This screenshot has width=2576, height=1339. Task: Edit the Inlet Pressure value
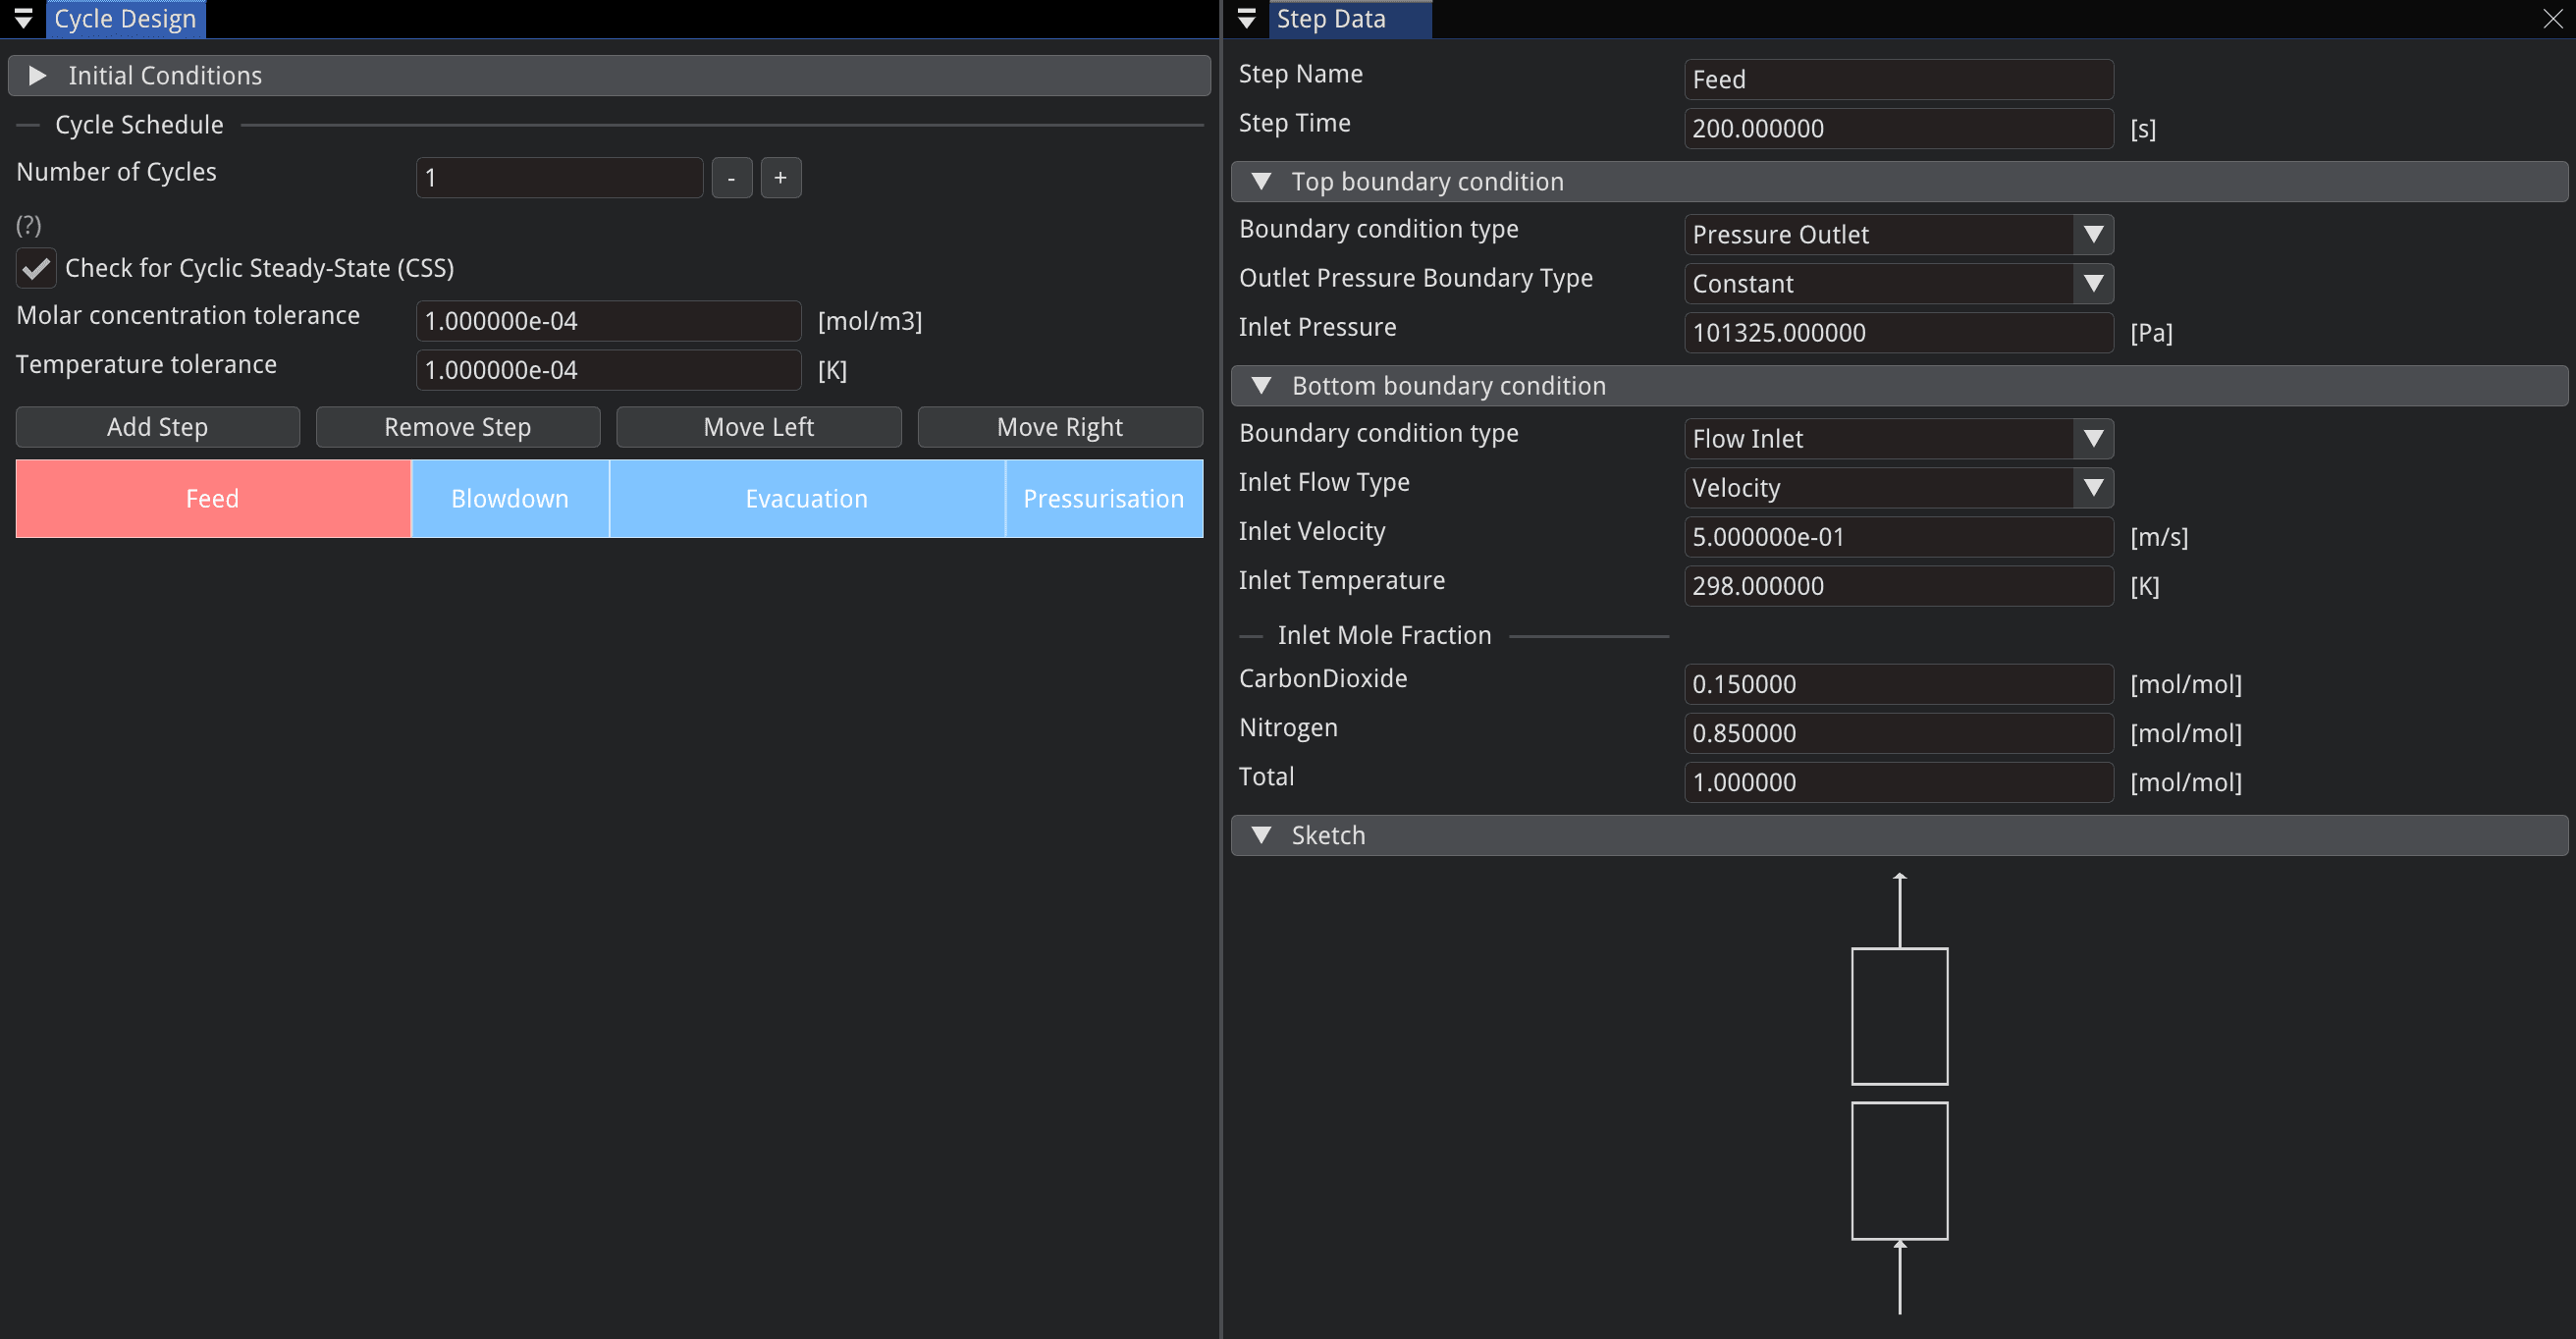pos(1899,333)
